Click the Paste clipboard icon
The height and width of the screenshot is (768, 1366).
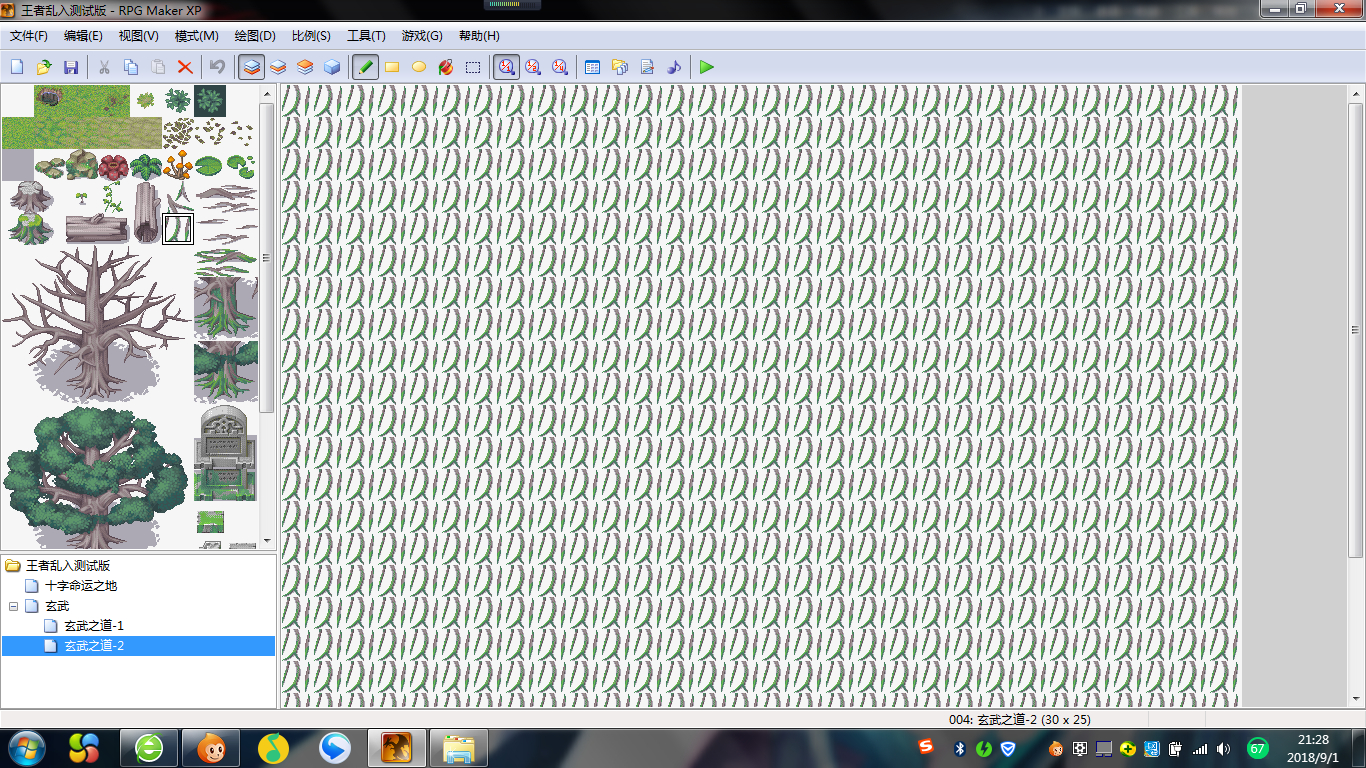[158, 67]
